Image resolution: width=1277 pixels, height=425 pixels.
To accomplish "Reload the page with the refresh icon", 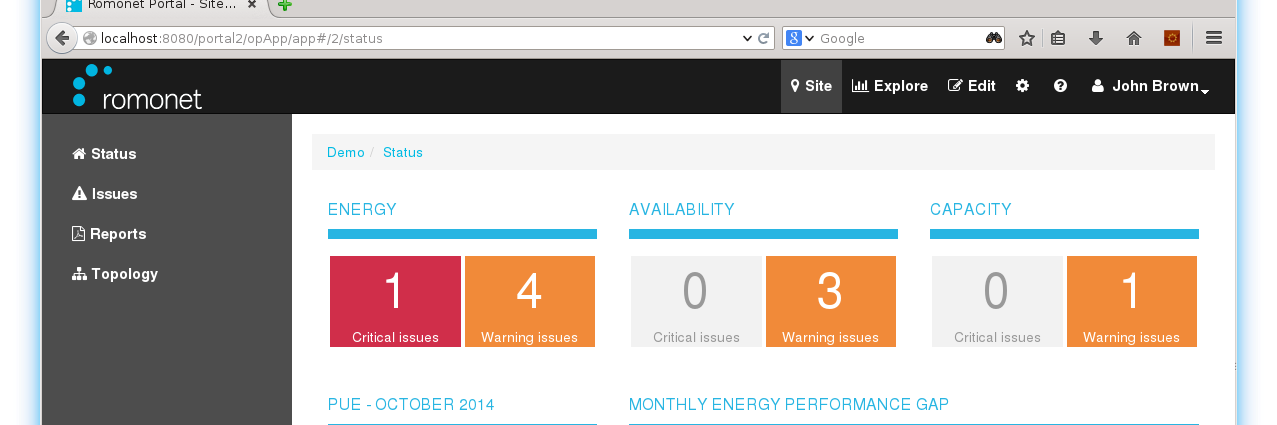I will [x=764, y=38].
